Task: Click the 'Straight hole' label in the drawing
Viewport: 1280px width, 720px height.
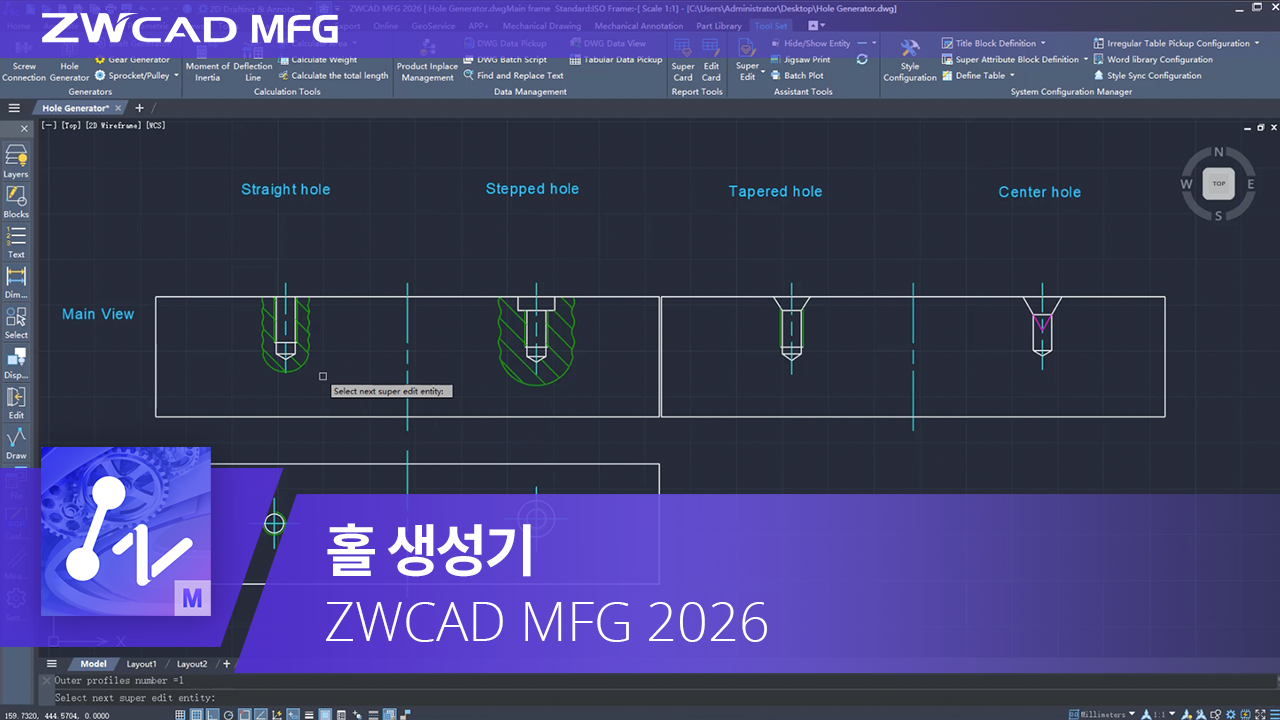Action: [x=285, y=189]
